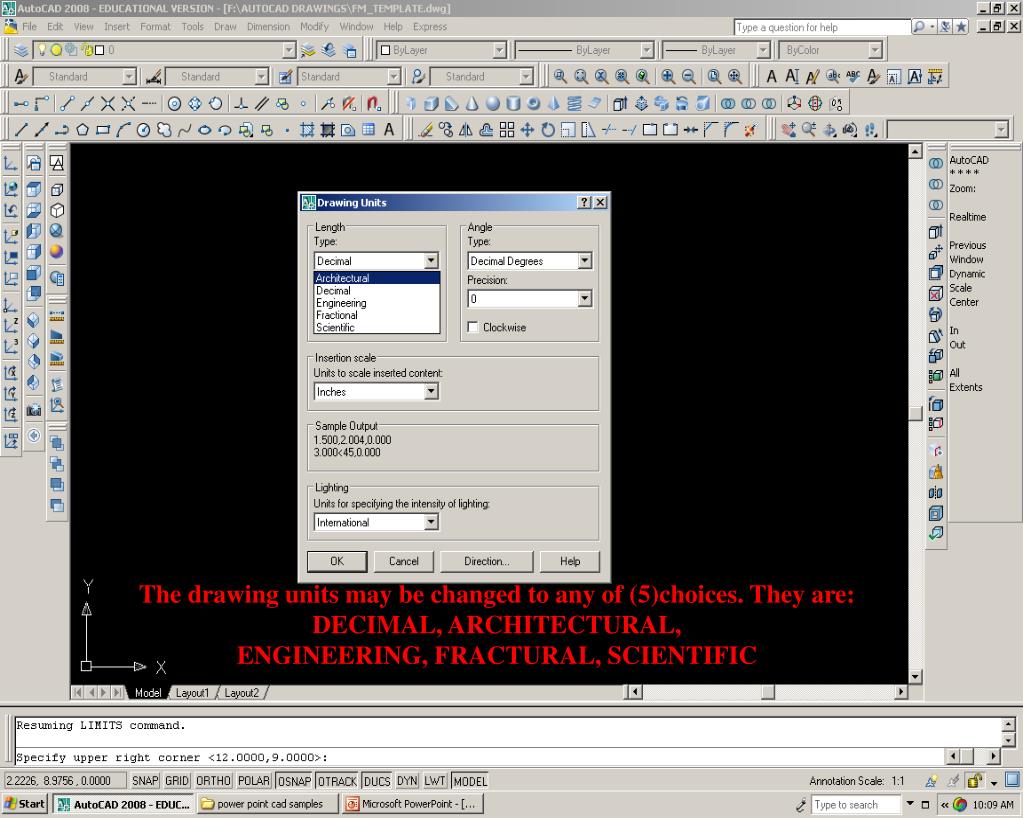Enable the Clockwise checkbox
This screenshot has height=818, width=1023.
(x=473, y=327)
